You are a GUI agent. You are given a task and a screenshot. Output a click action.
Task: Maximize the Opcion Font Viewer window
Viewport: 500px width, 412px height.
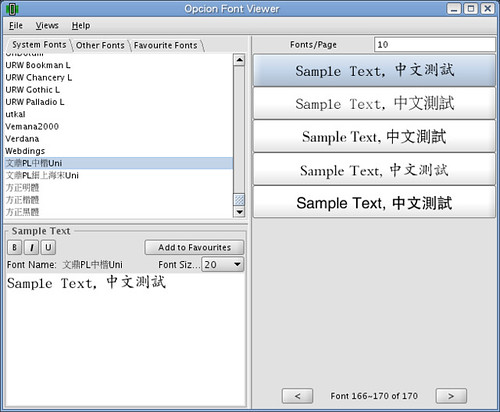(471, 9)
